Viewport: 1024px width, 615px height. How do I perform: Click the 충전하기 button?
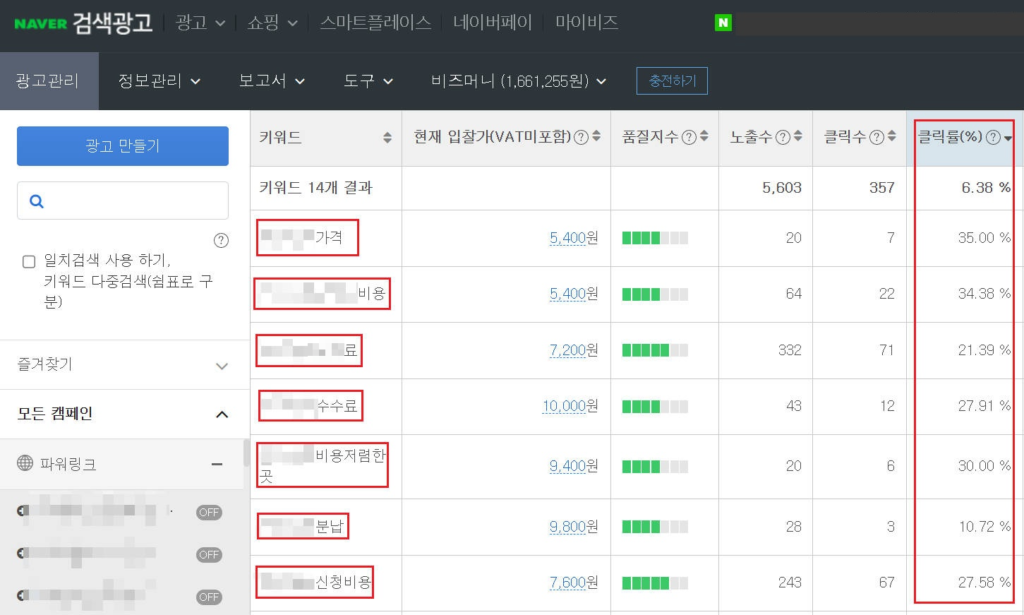[x=672, y=81]
